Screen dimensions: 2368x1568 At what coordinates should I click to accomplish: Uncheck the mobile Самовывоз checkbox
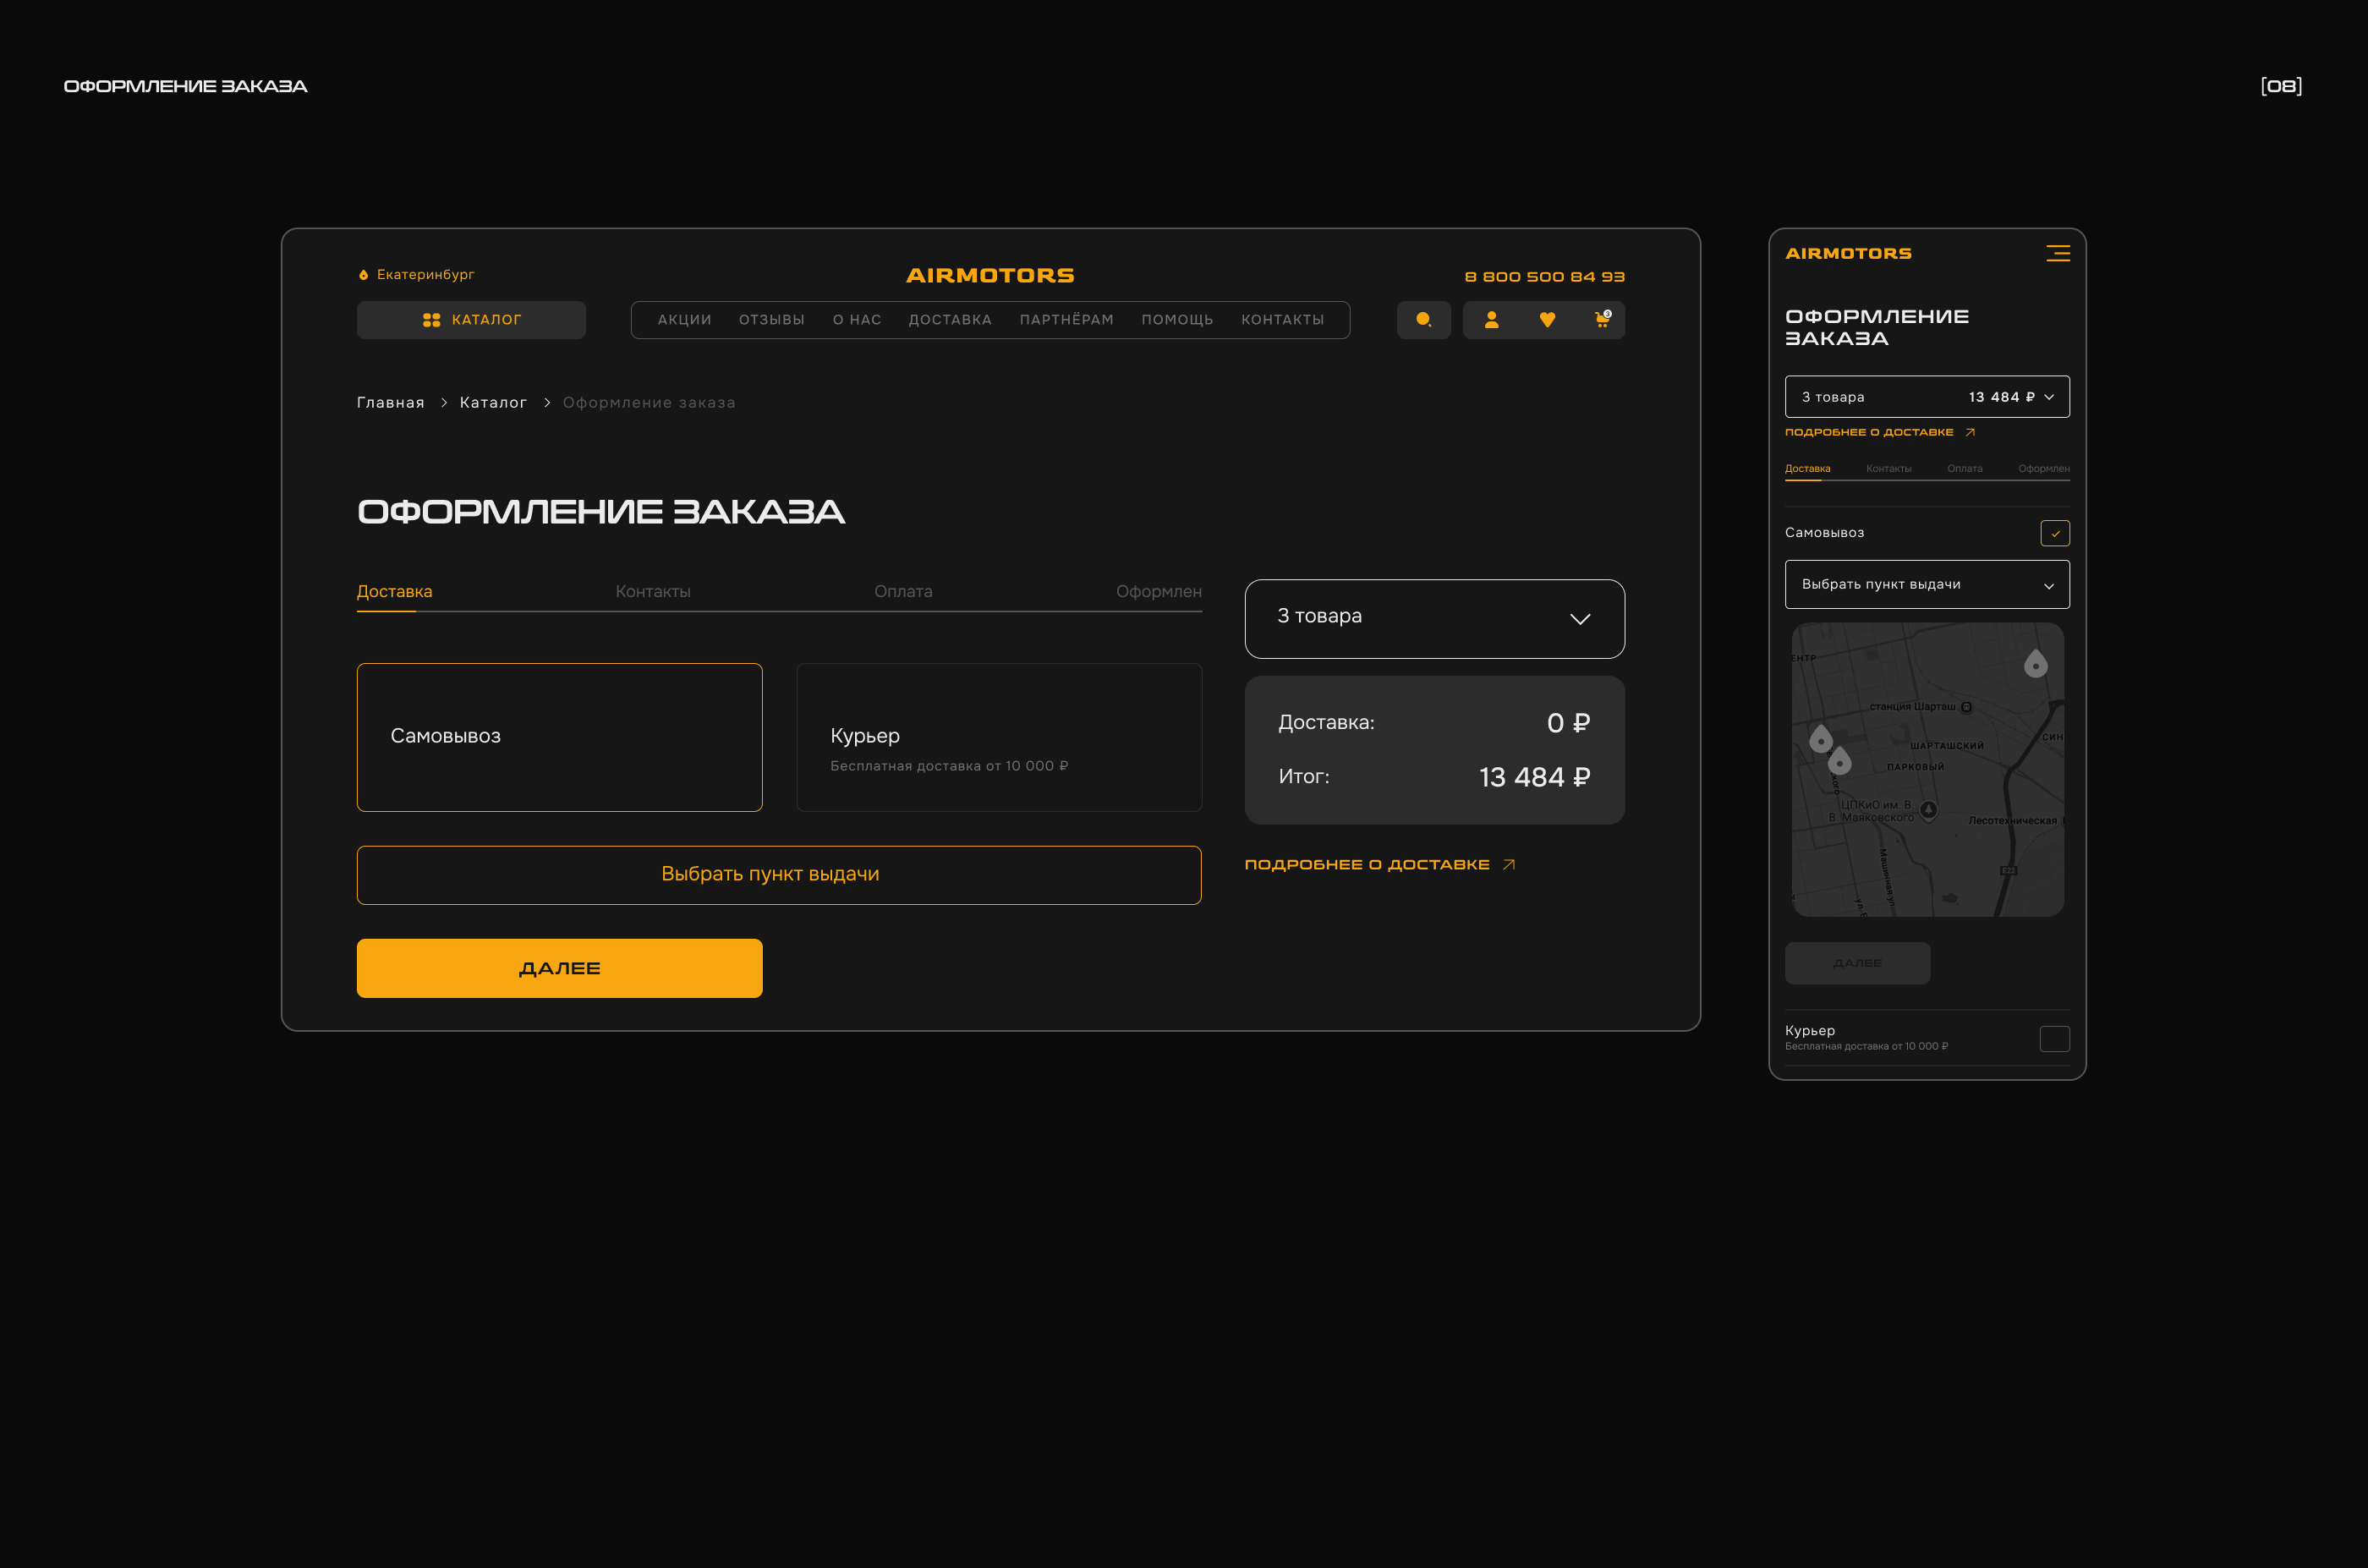[2054, 533]
